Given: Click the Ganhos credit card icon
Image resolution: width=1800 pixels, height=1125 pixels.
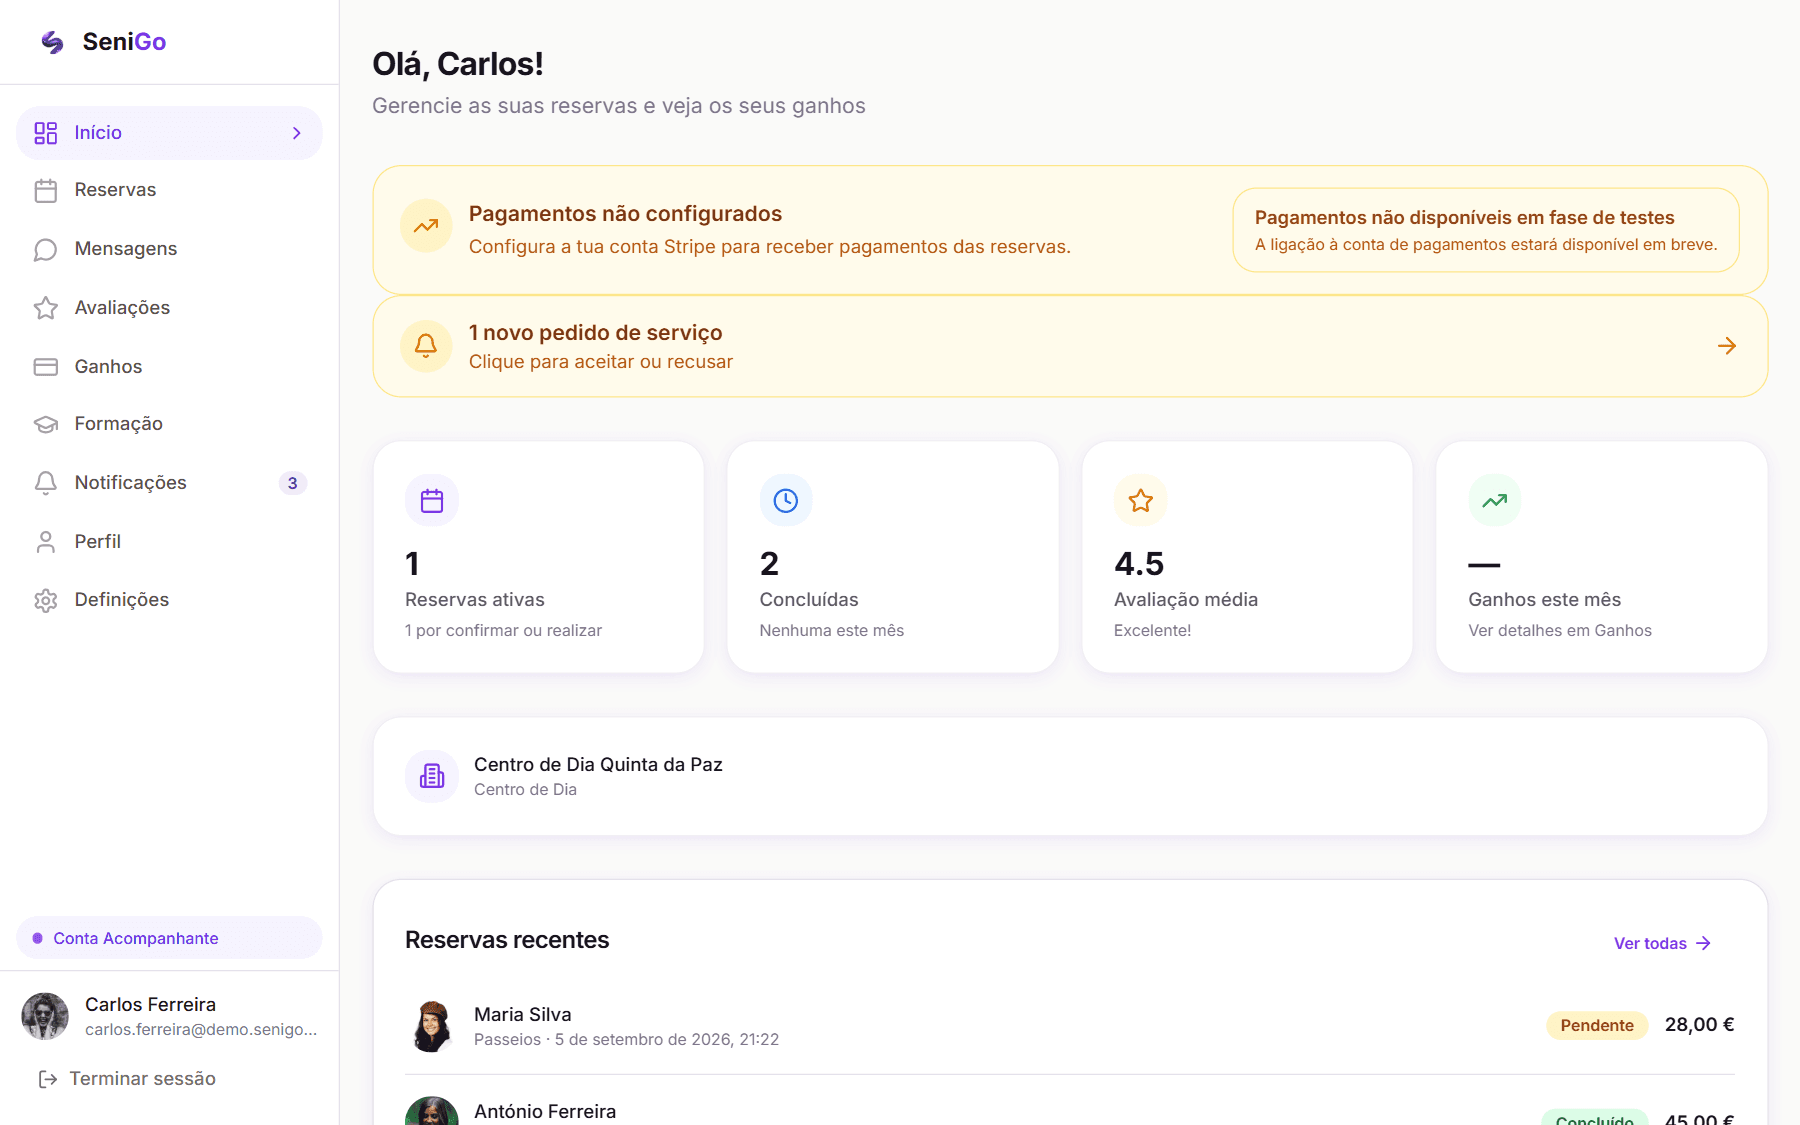Looking at the screenshot, I should tap(46, 367).
